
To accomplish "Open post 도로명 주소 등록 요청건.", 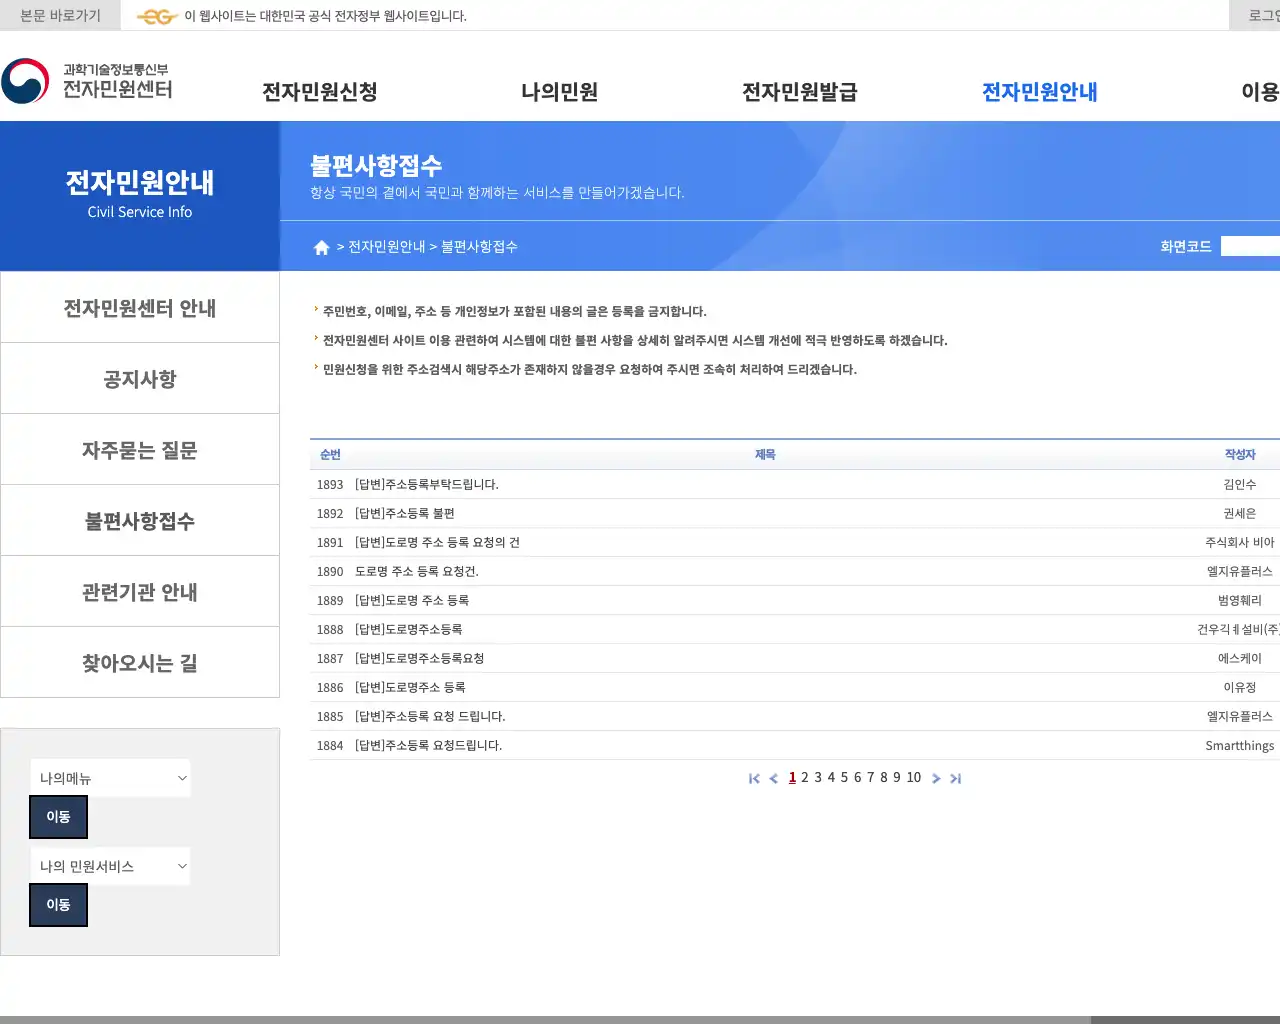I will tap(417, 571).
